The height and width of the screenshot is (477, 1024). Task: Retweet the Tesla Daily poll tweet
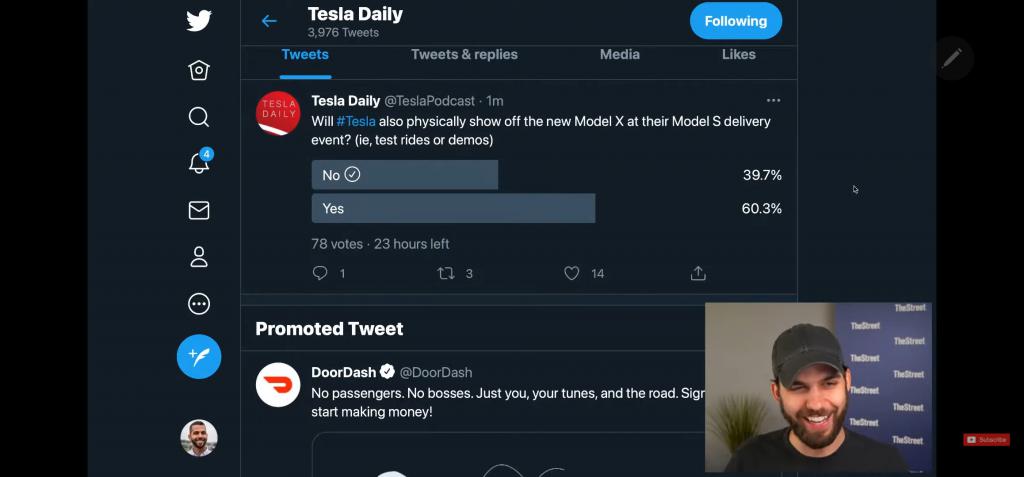pyautogui.click(x=446, y=273)
